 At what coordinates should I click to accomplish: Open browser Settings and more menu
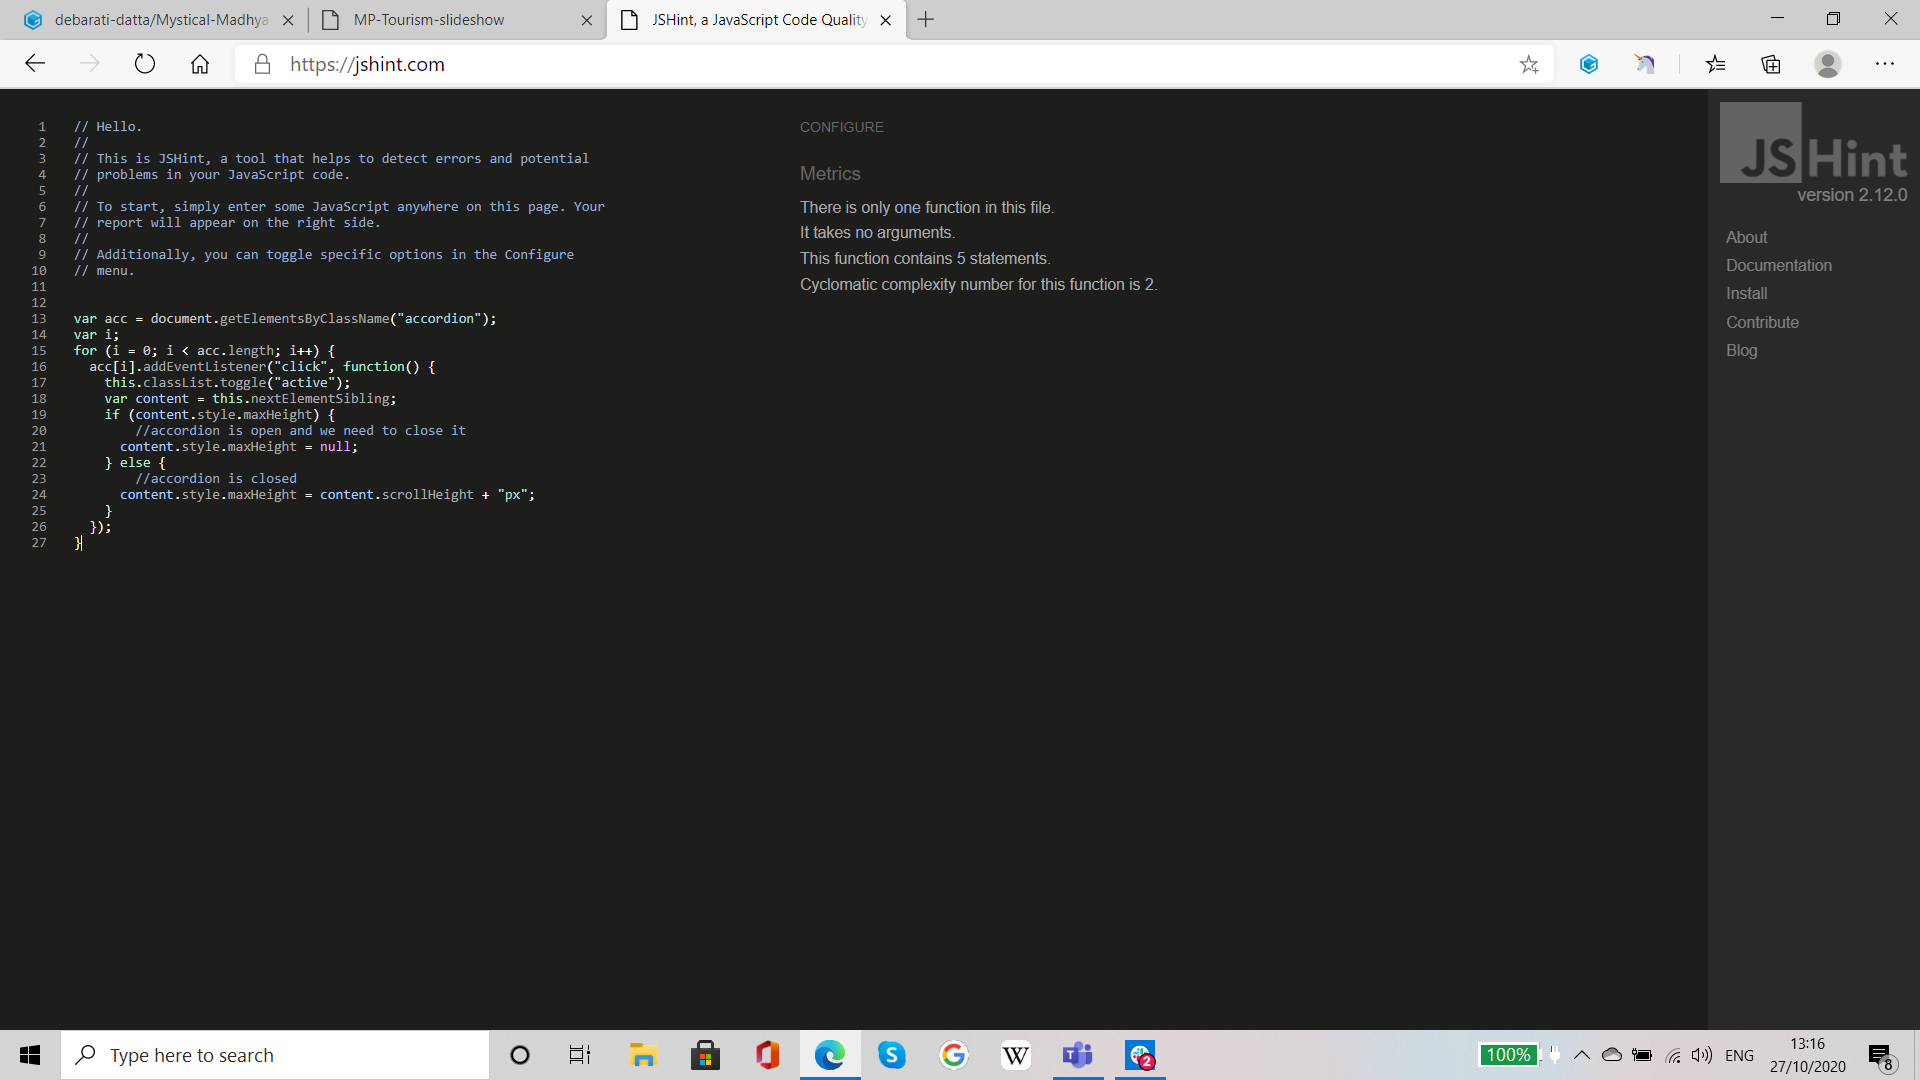[x=1885, y=64]
